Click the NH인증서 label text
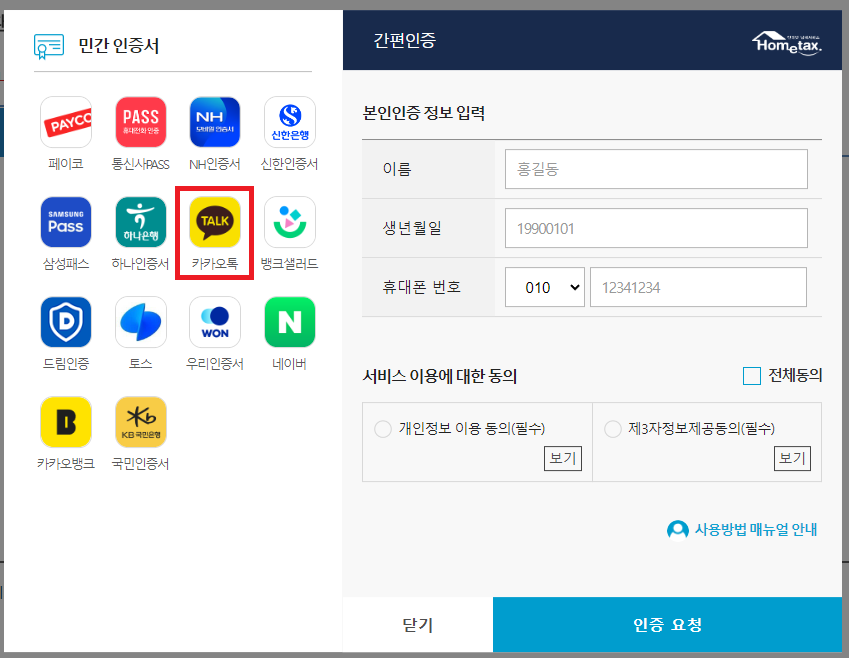 (x=214, y=164)
